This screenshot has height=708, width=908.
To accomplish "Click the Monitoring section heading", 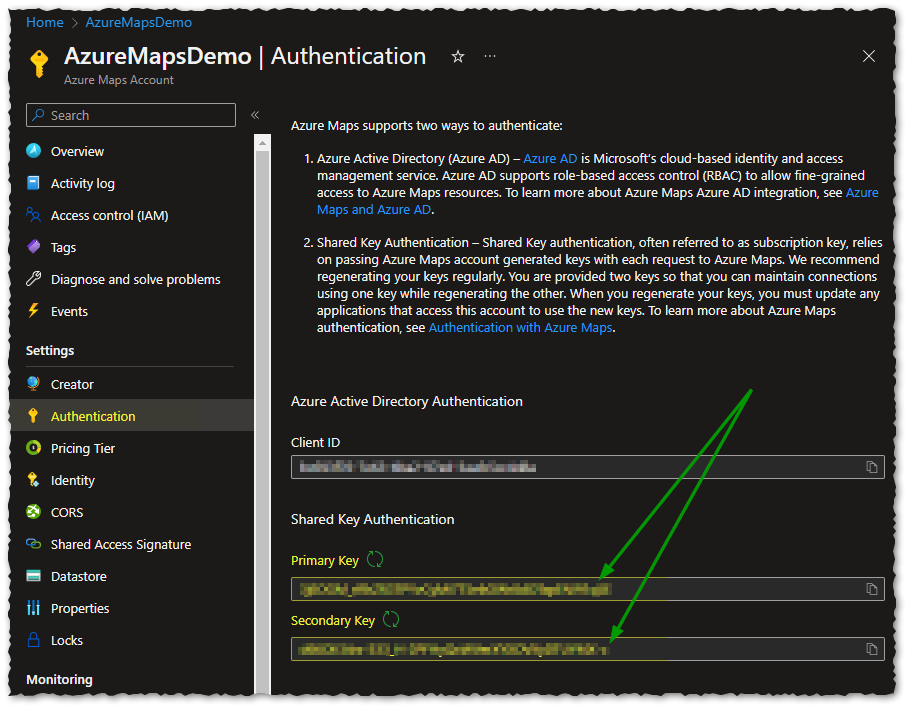I will point(59,679).
